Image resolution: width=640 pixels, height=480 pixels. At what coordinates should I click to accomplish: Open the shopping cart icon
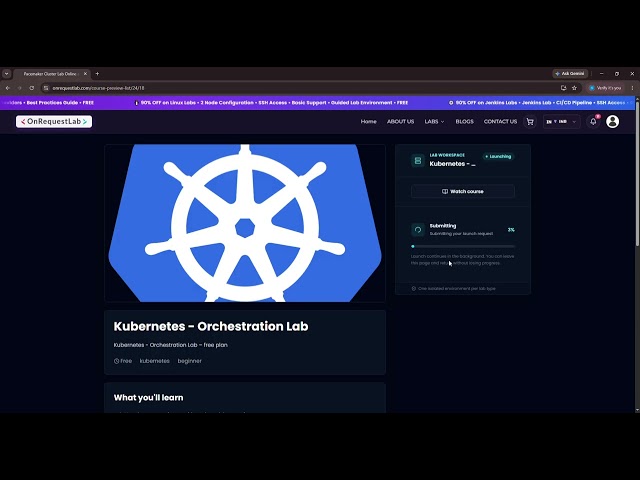pos(530,122)
